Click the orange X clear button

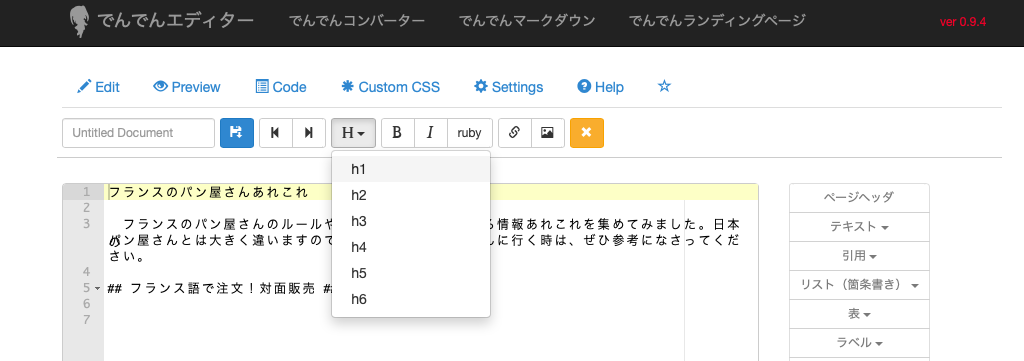click(x=586, y=133)
